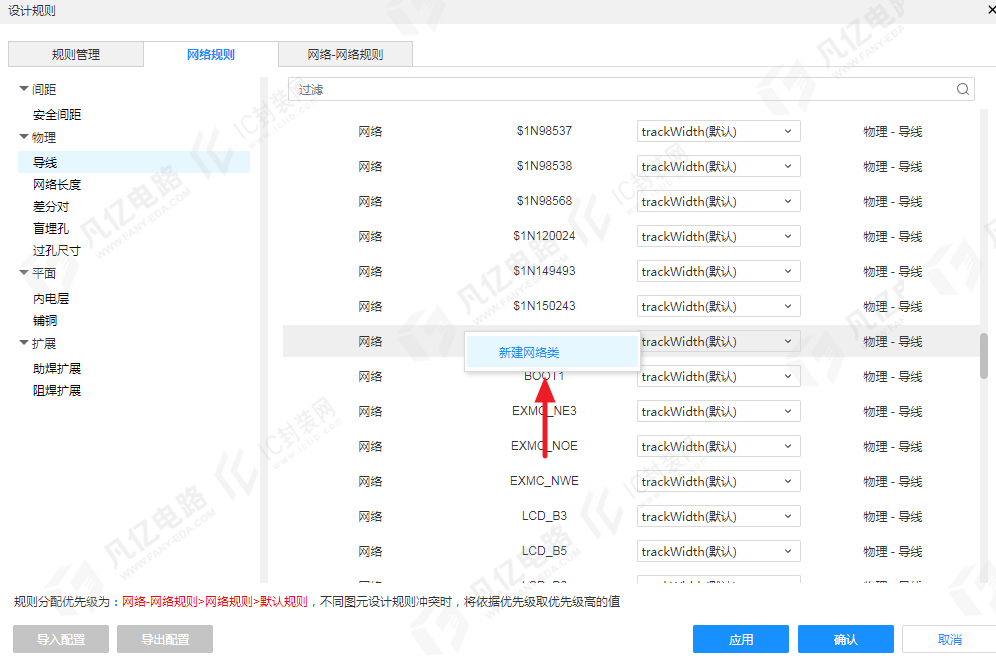Select 铺铜 in the tree

[x=45, y=320]
